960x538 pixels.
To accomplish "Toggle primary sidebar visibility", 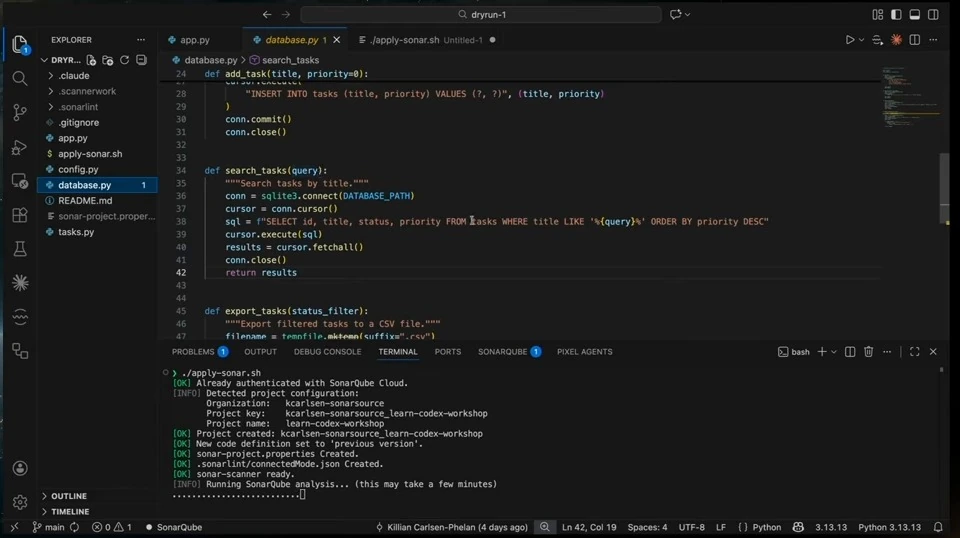I will [896, 14].
